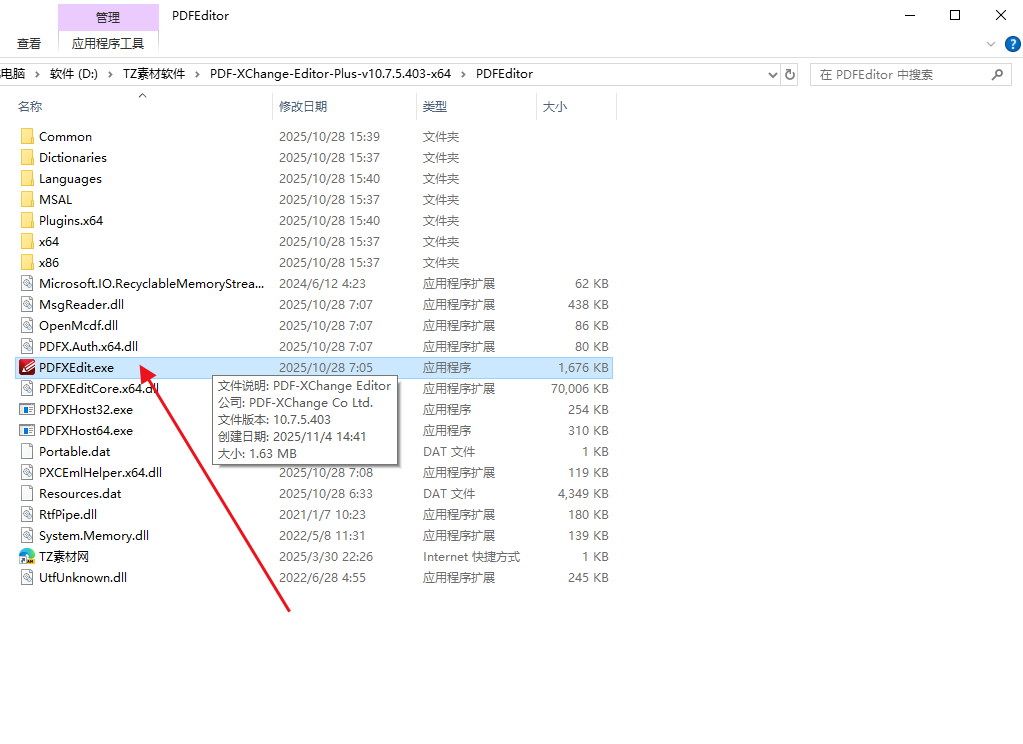The height and width of the screenshot is (744, 1023).
Task: Select the PDFXEdit.exe file name
Action: 76,367
